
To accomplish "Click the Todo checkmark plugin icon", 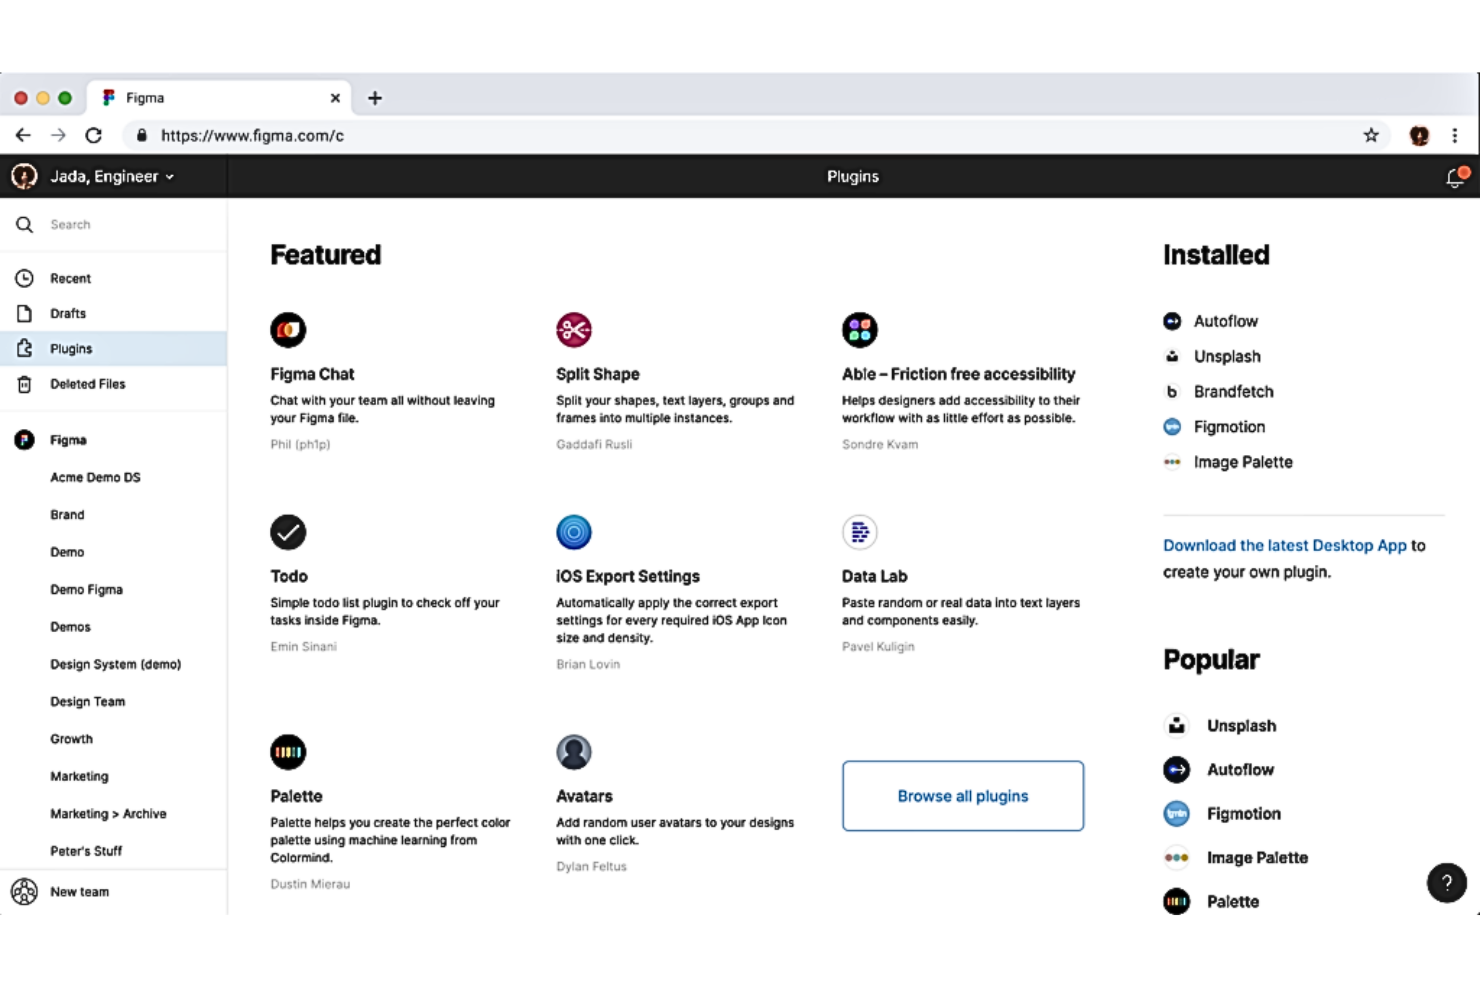I will [x=288, y=532].
